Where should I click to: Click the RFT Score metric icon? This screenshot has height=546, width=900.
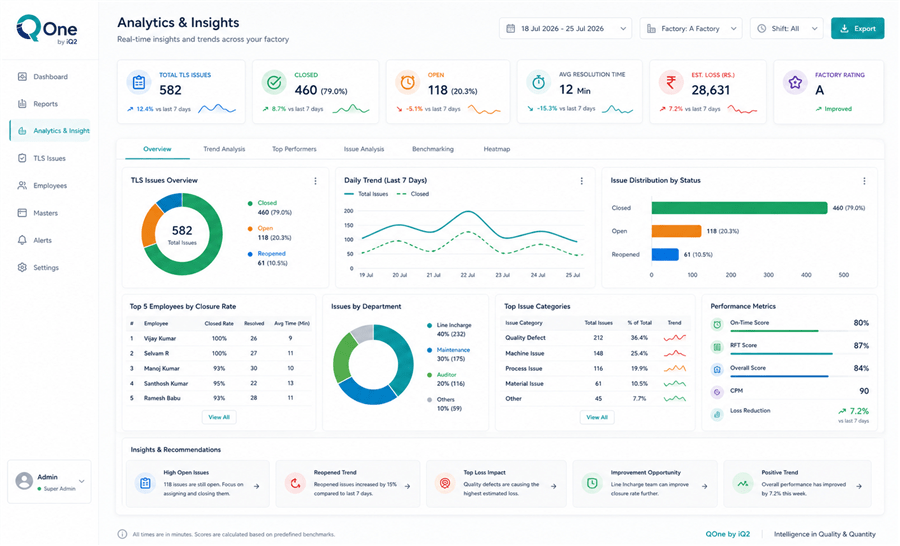[717, 347]
